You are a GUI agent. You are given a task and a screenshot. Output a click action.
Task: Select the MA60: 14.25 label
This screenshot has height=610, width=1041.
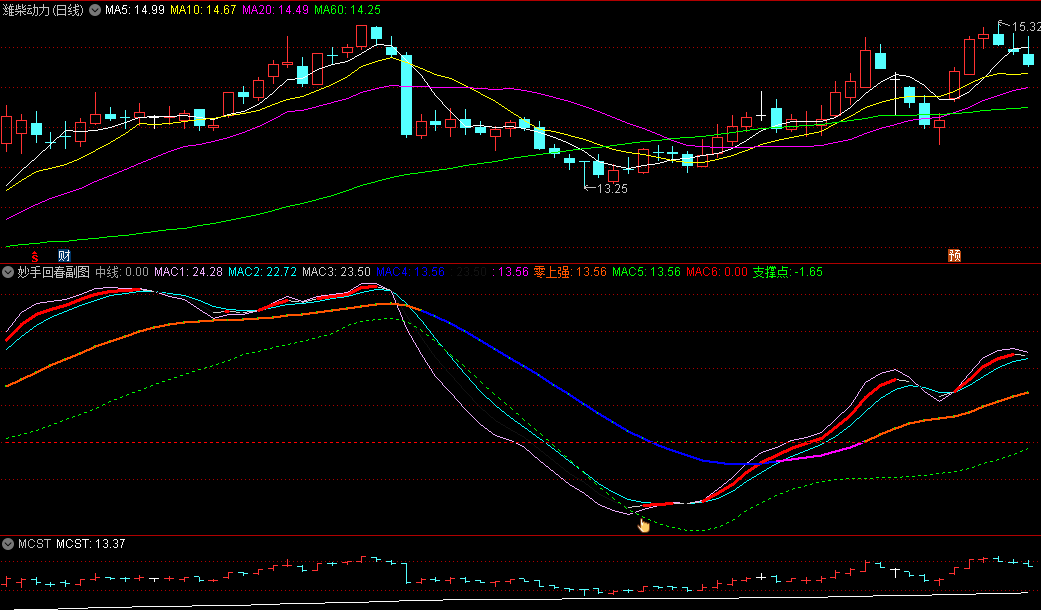pyautogui.click(x=347, y=10)
